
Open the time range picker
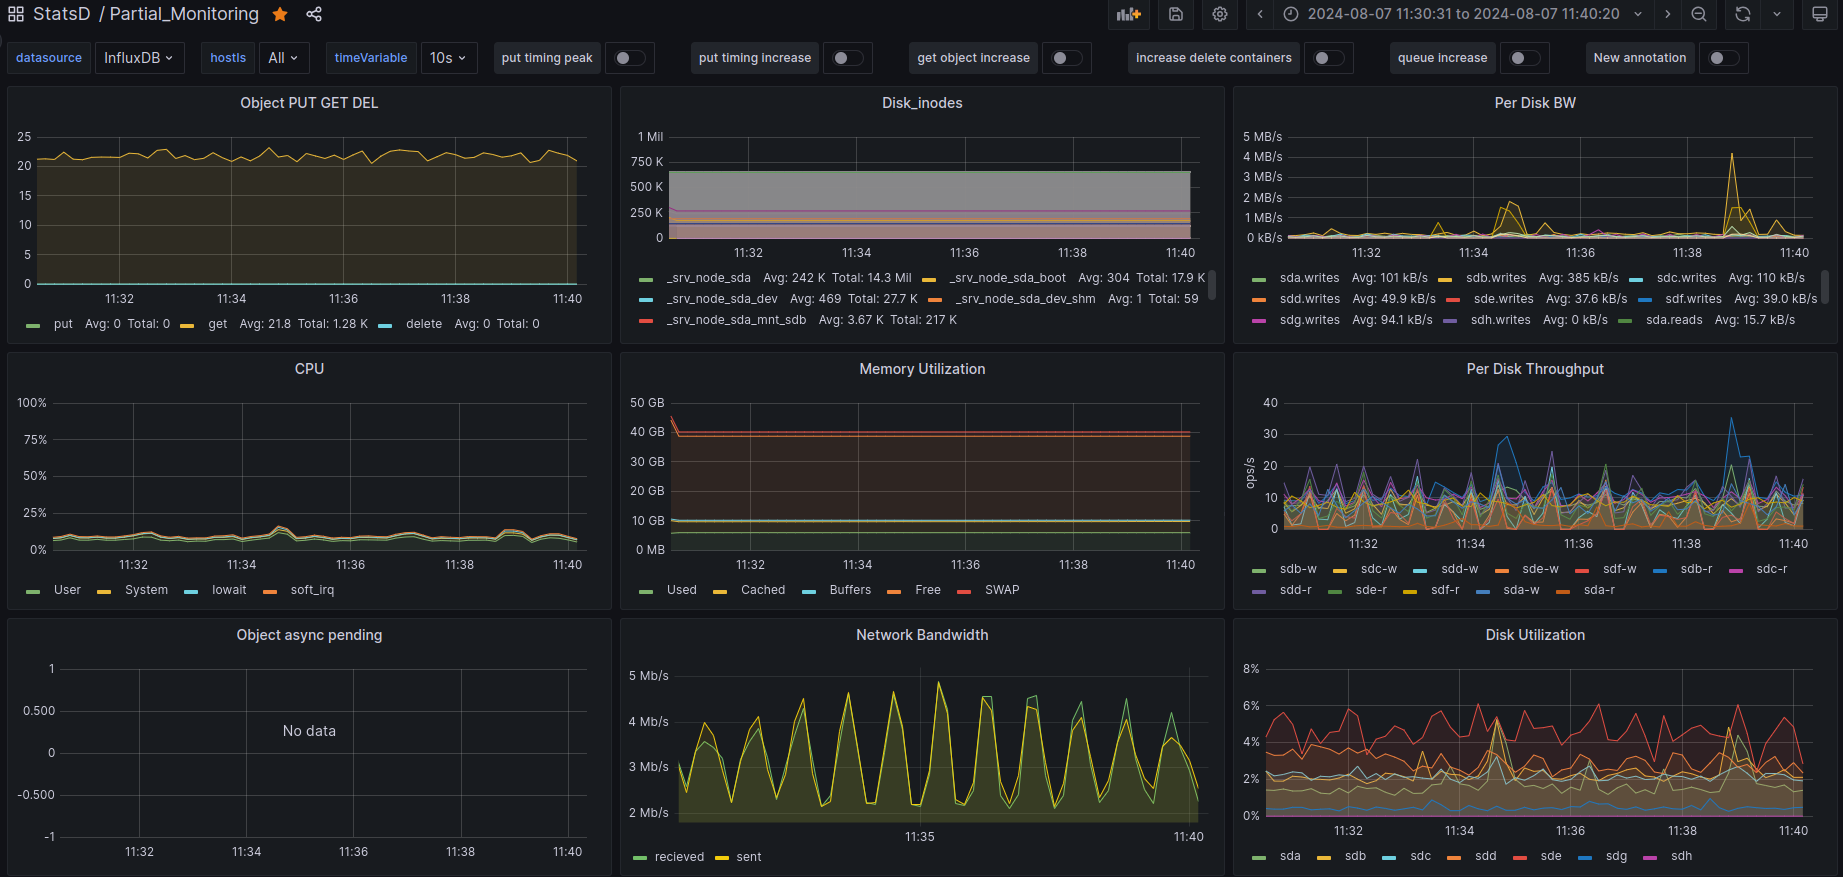[x=1463, y=14]
